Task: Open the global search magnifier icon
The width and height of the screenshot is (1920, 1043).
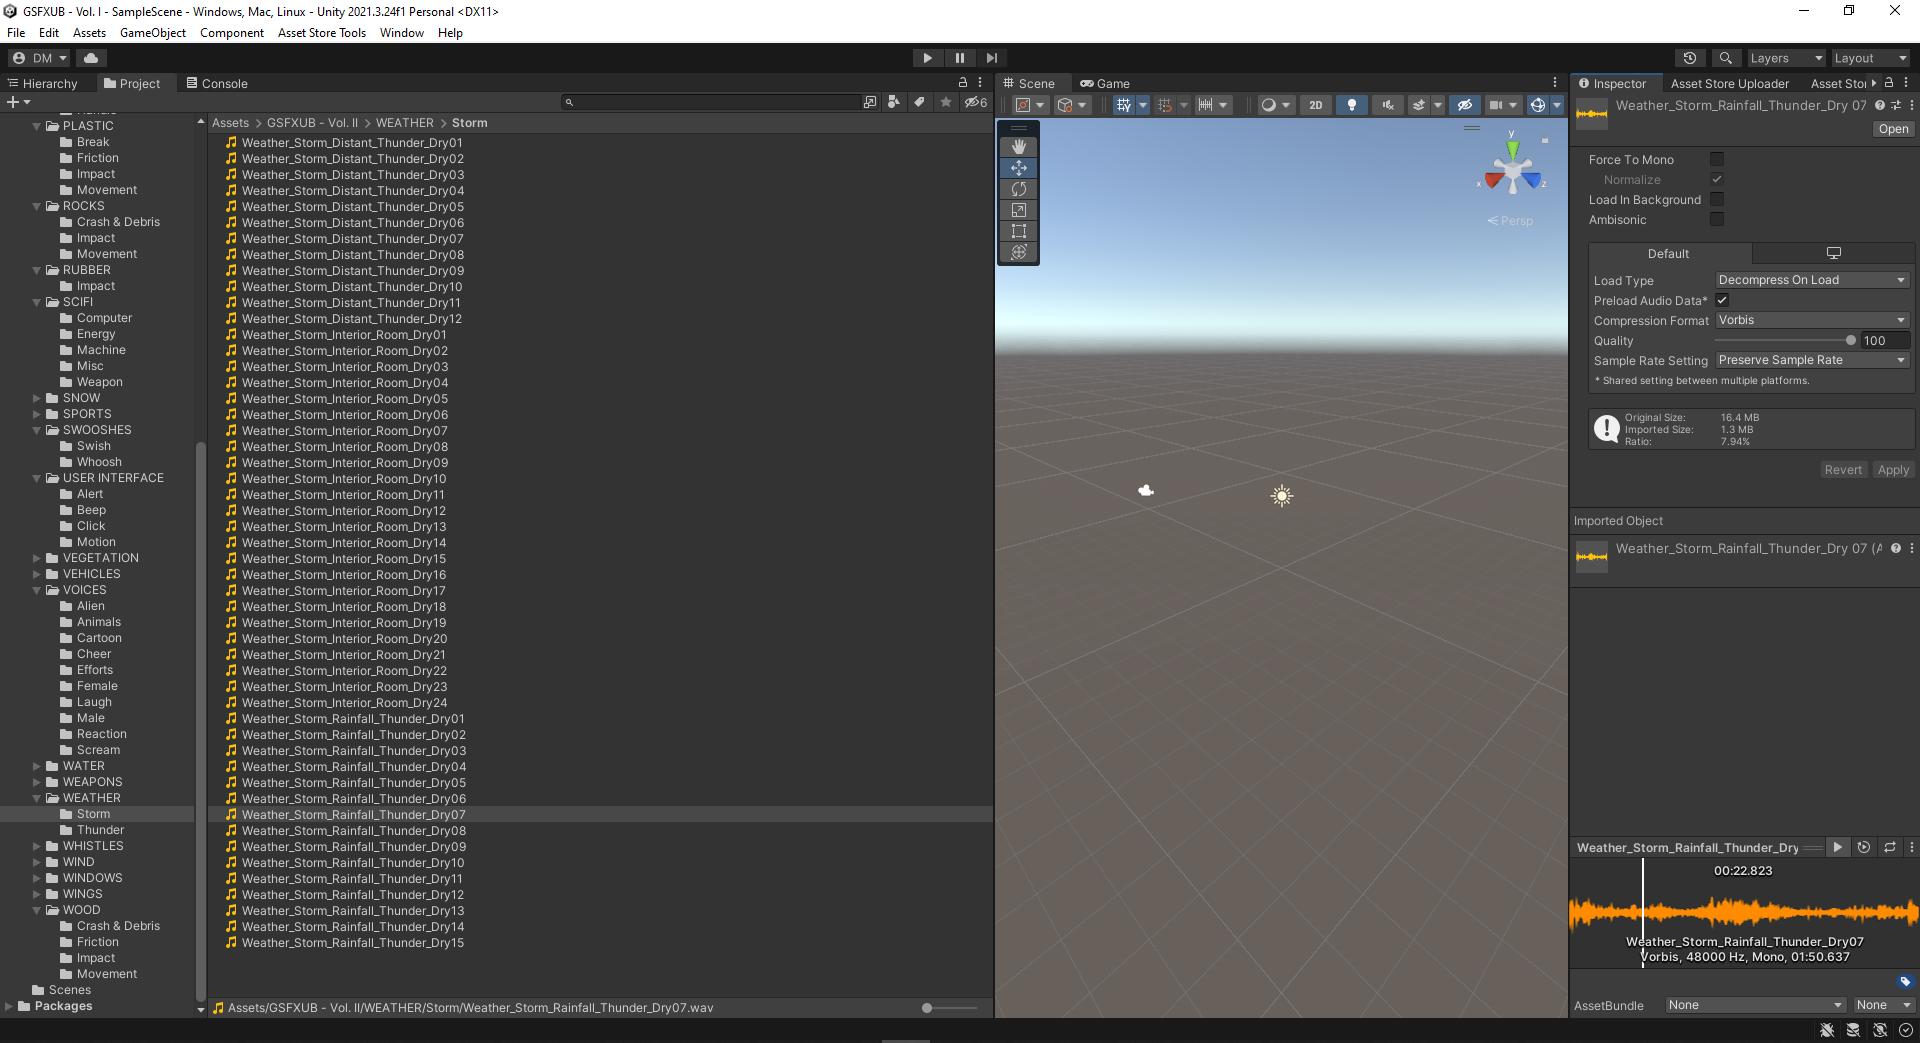Action: [1725, 58]
